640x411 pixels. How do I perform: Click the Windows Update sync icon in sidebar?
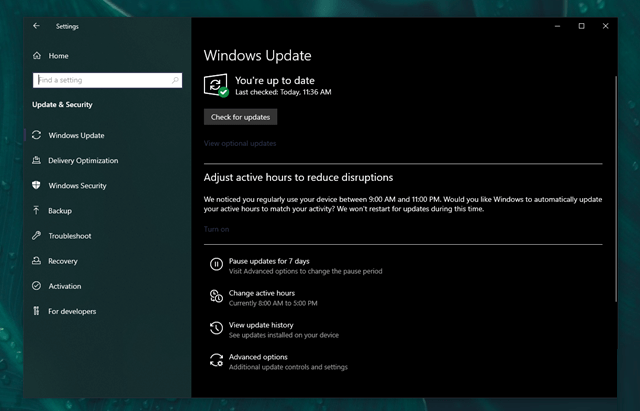[37, 135]
